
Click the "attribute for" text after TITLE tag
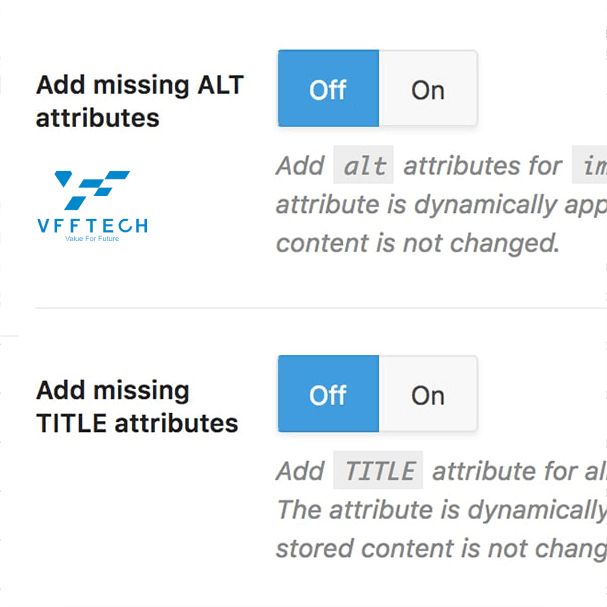(x=504, y=471)
